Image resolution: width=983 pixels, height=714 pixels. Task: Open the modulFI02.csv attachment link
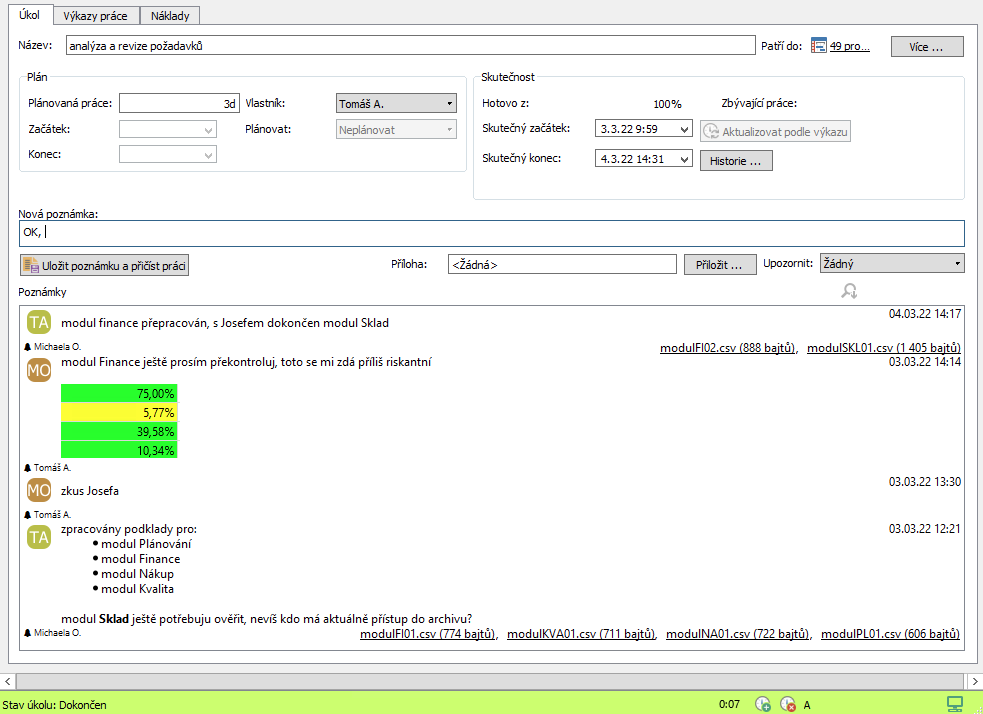click(727, 347)
